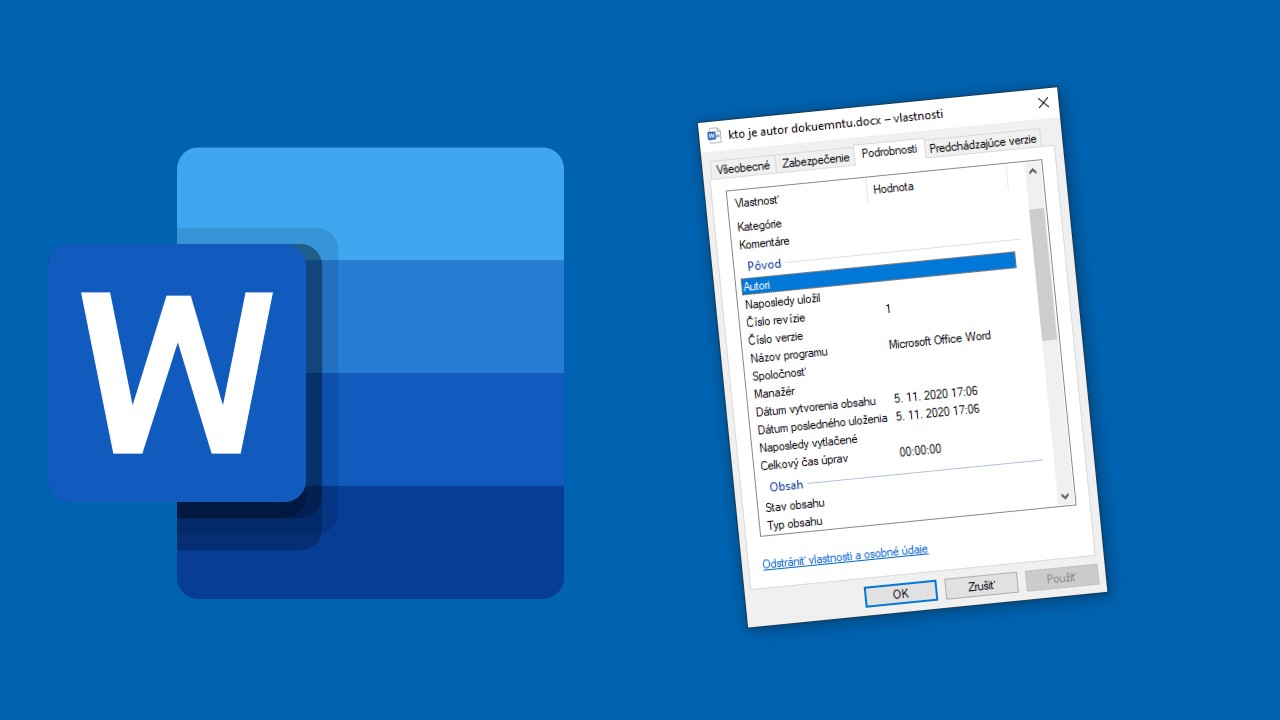Screen dimensions: 1280x720
Task: Select the Manažér property
Action: 775,393
